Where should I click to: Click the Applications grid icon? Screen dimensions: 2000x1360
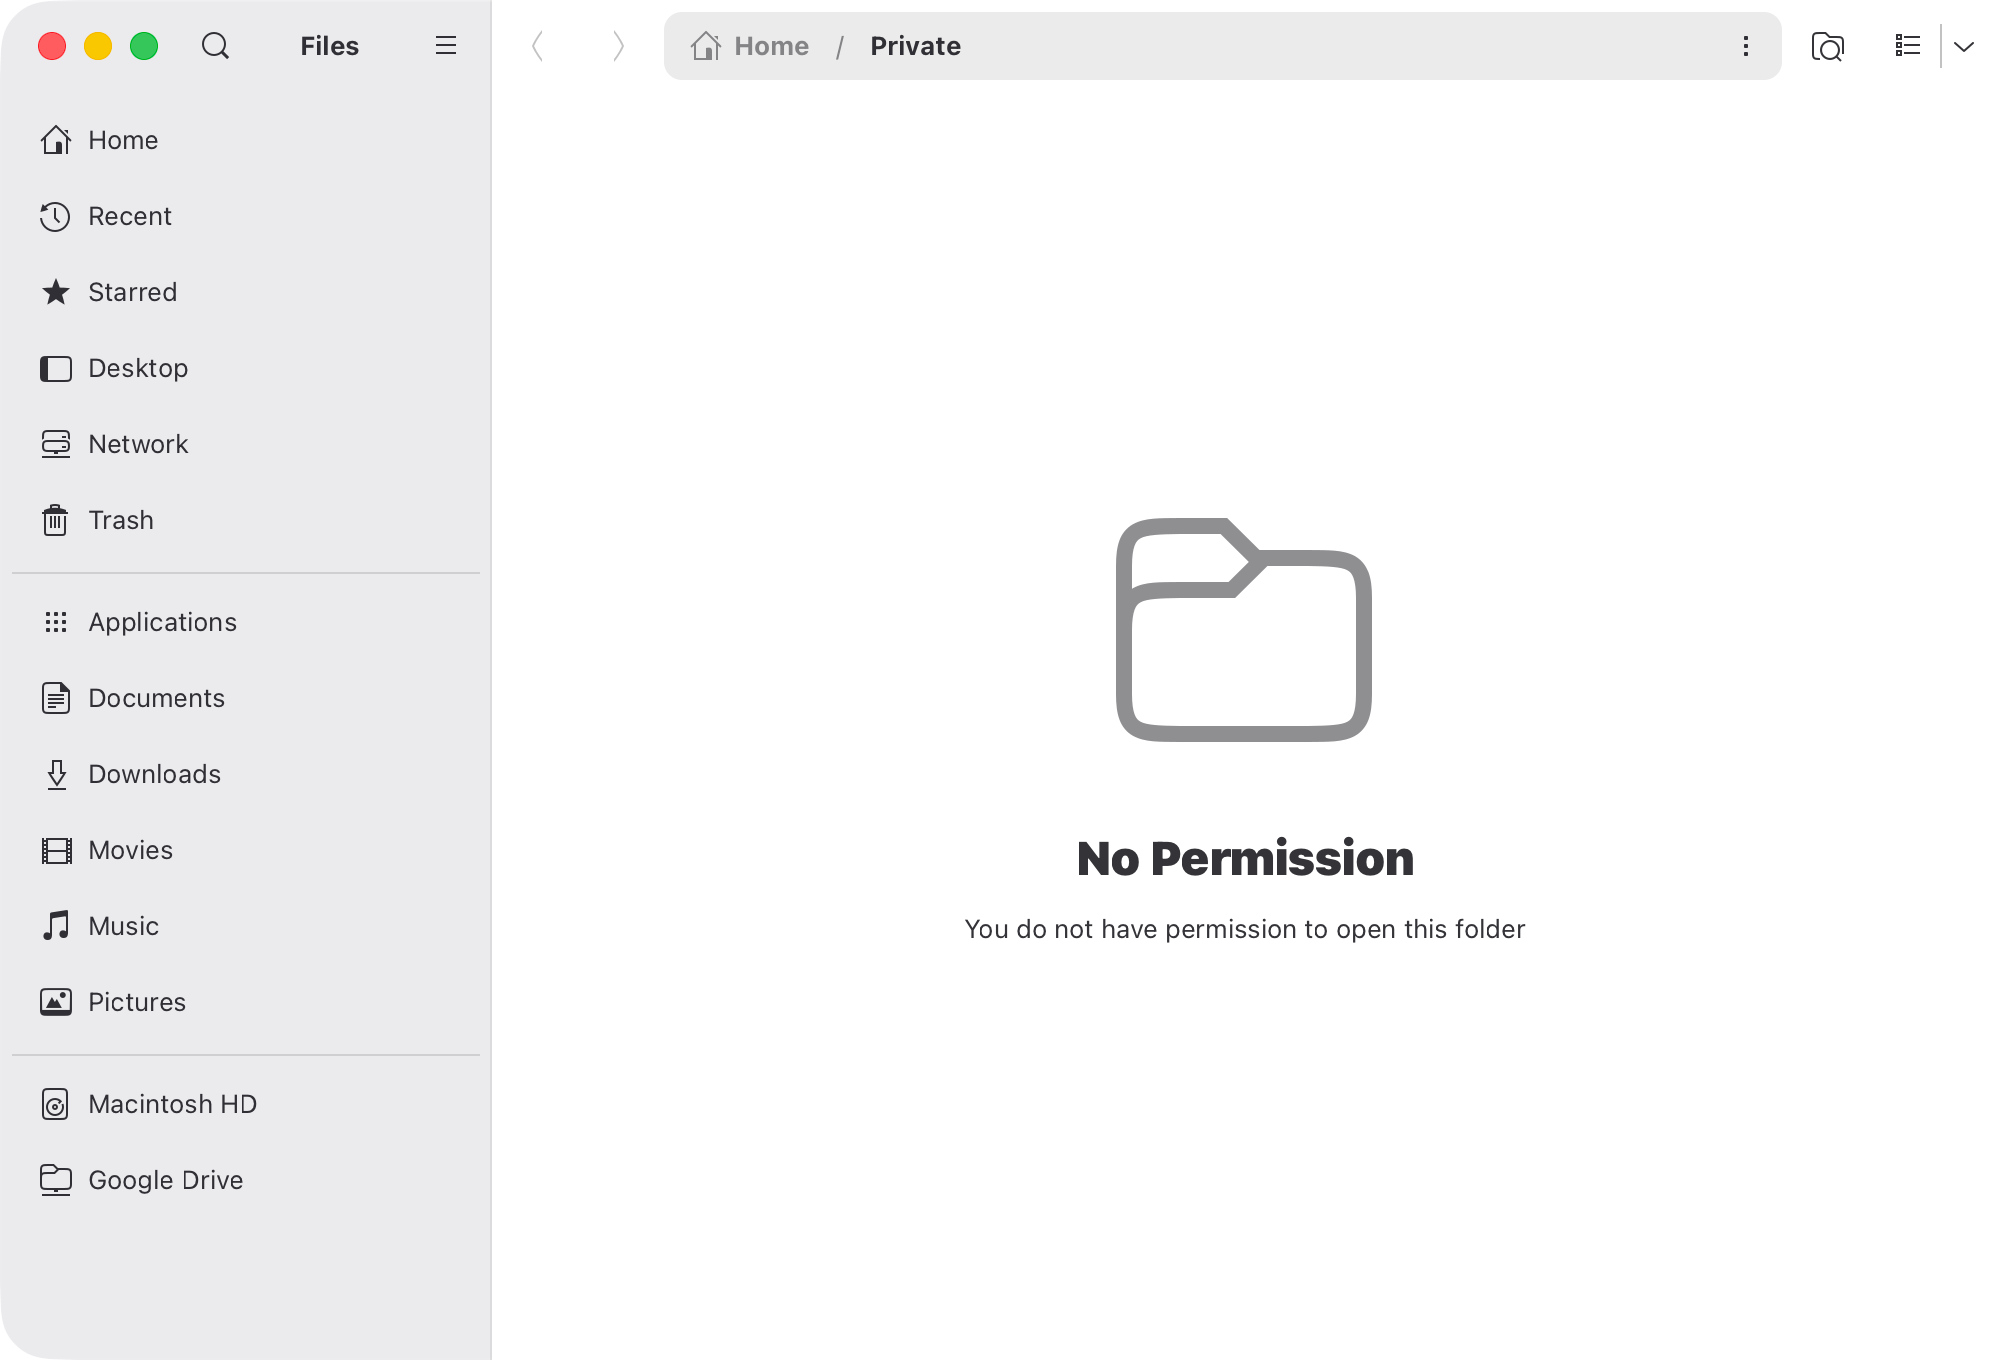pyautogui.click(x=56, y=622)
